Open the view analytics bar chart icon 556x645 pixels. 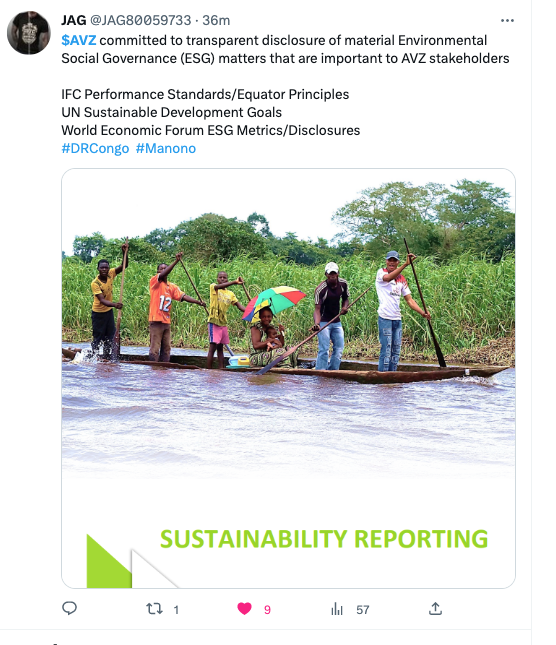[337, 609]
